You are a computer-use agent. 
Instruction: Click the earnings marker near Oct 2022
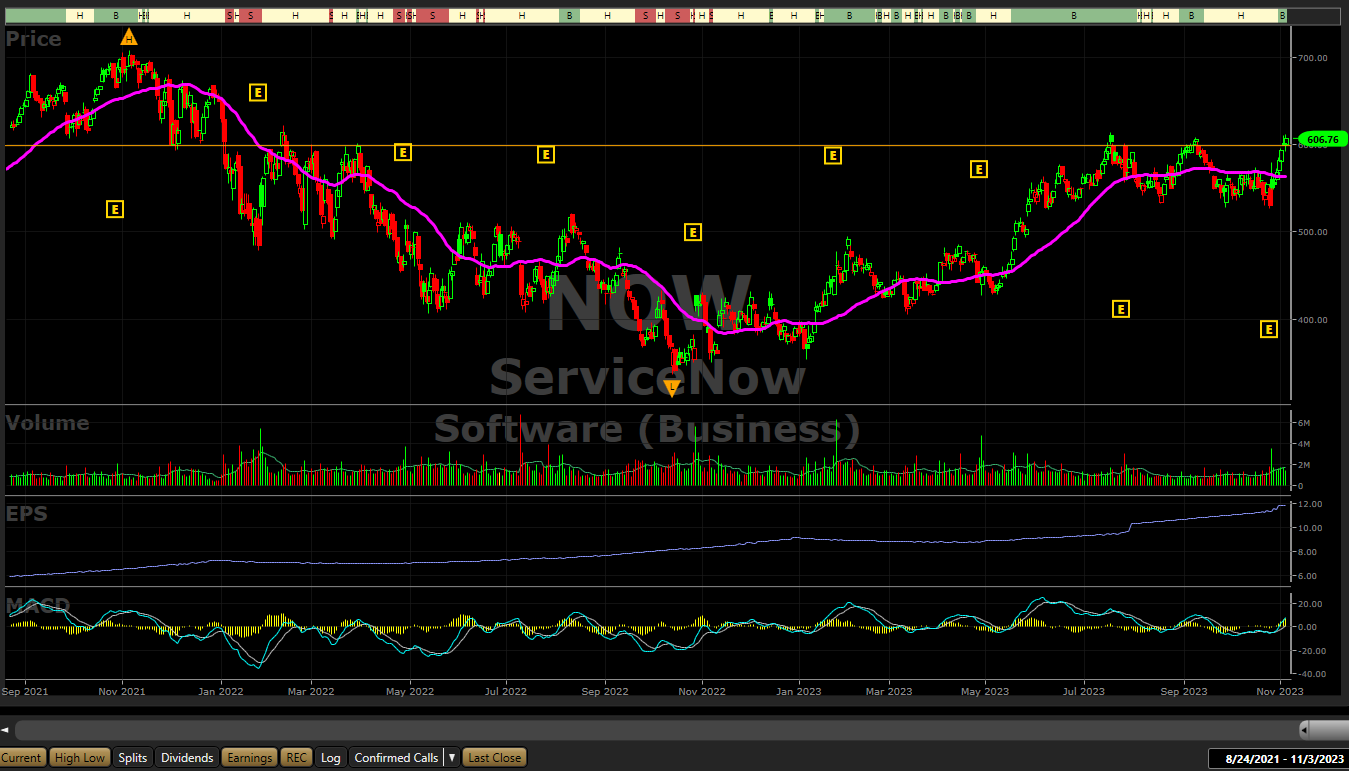pyautogui.click(x=692, y=232)
